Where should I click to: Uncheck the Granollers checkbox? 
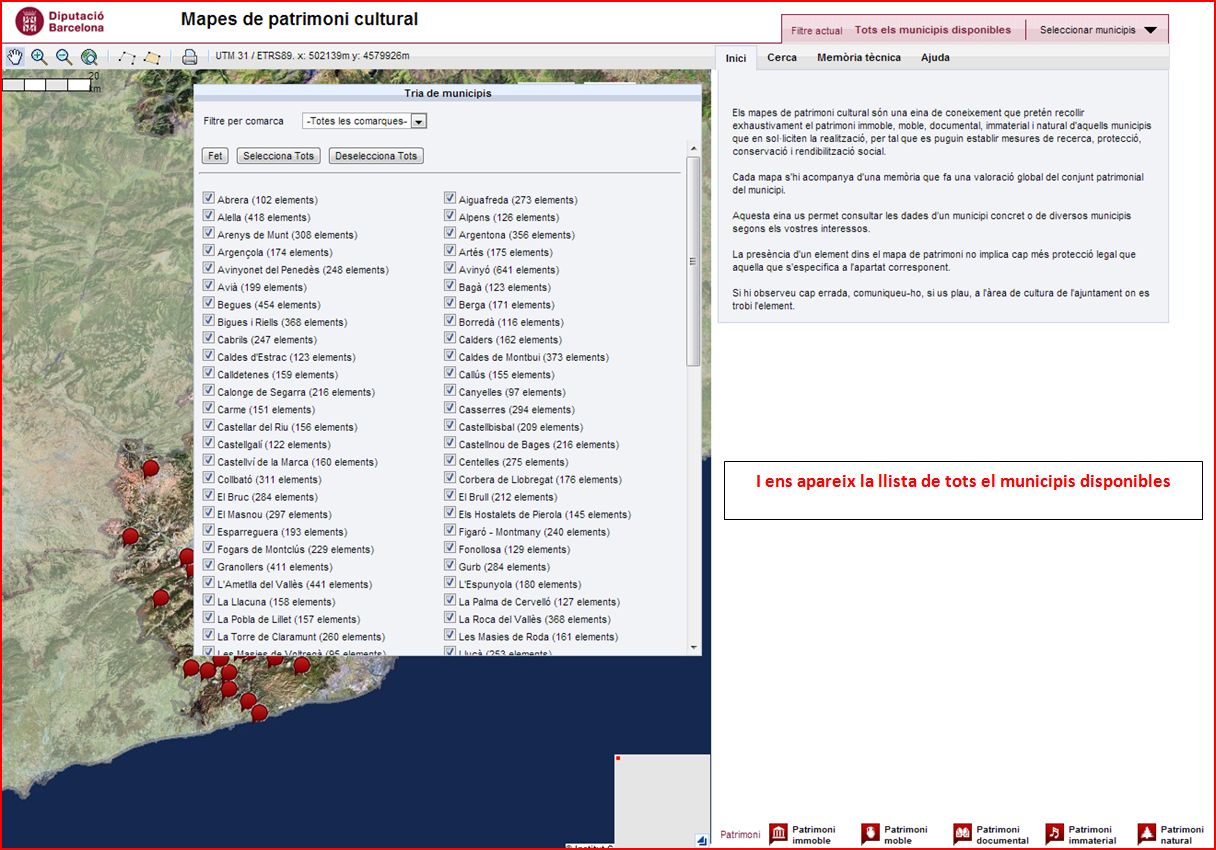pos(209,566)
